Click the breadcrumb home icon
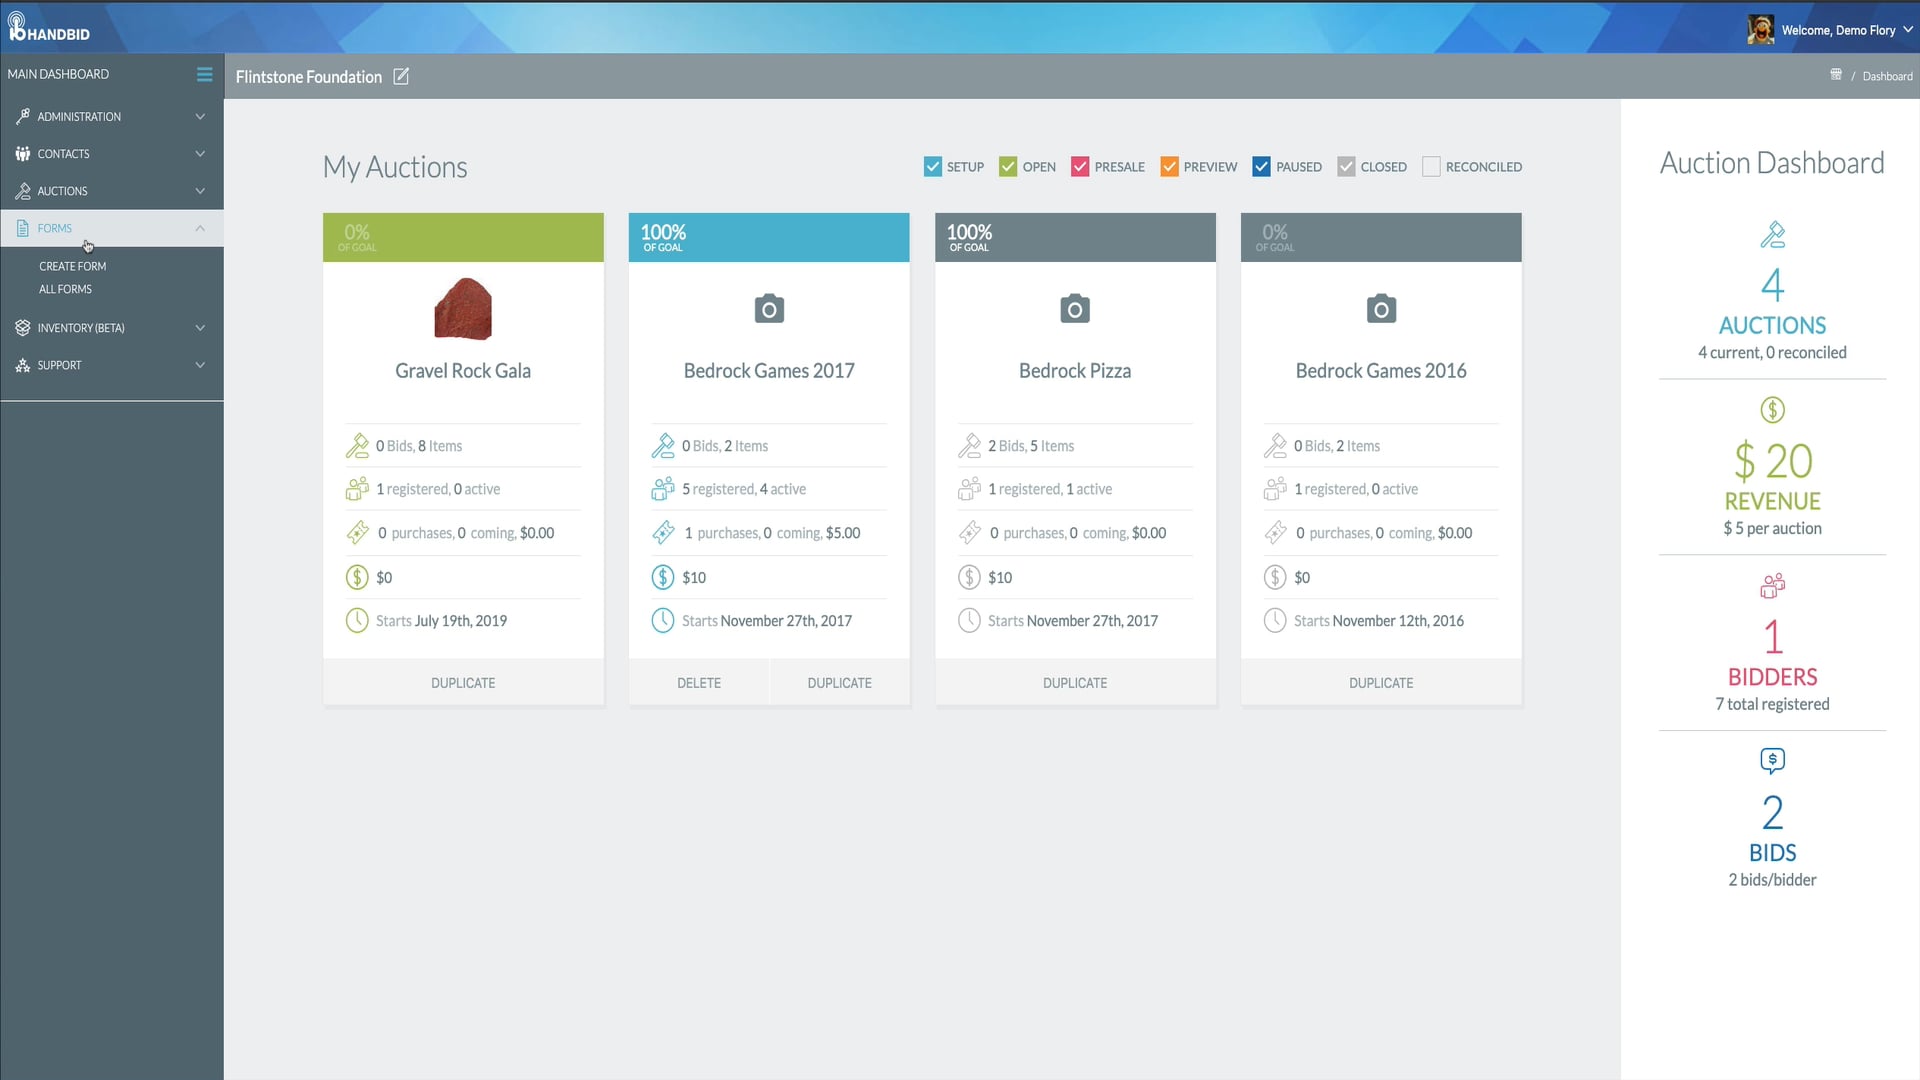Screen dimensions: 1920x1080 pos(1836,75)
